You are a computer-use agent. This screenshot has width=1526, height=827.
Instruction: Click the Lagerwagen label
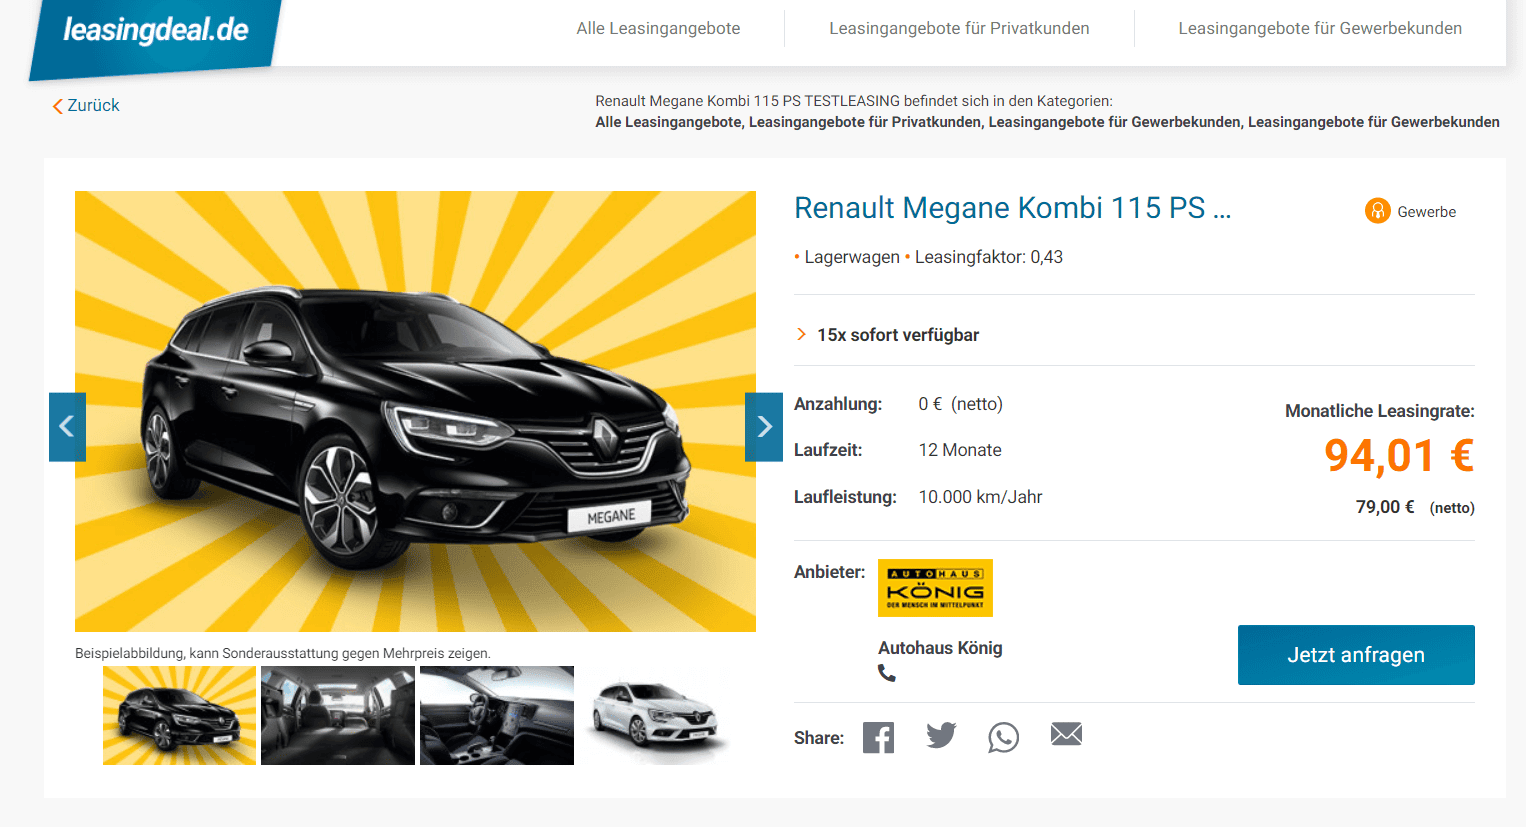coord(852,257)
